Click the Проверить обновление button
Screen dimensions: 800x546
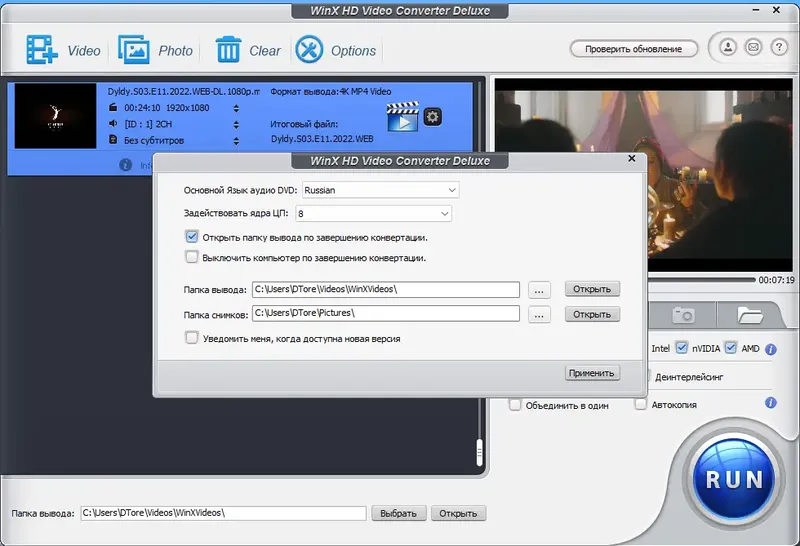(634, 49)
